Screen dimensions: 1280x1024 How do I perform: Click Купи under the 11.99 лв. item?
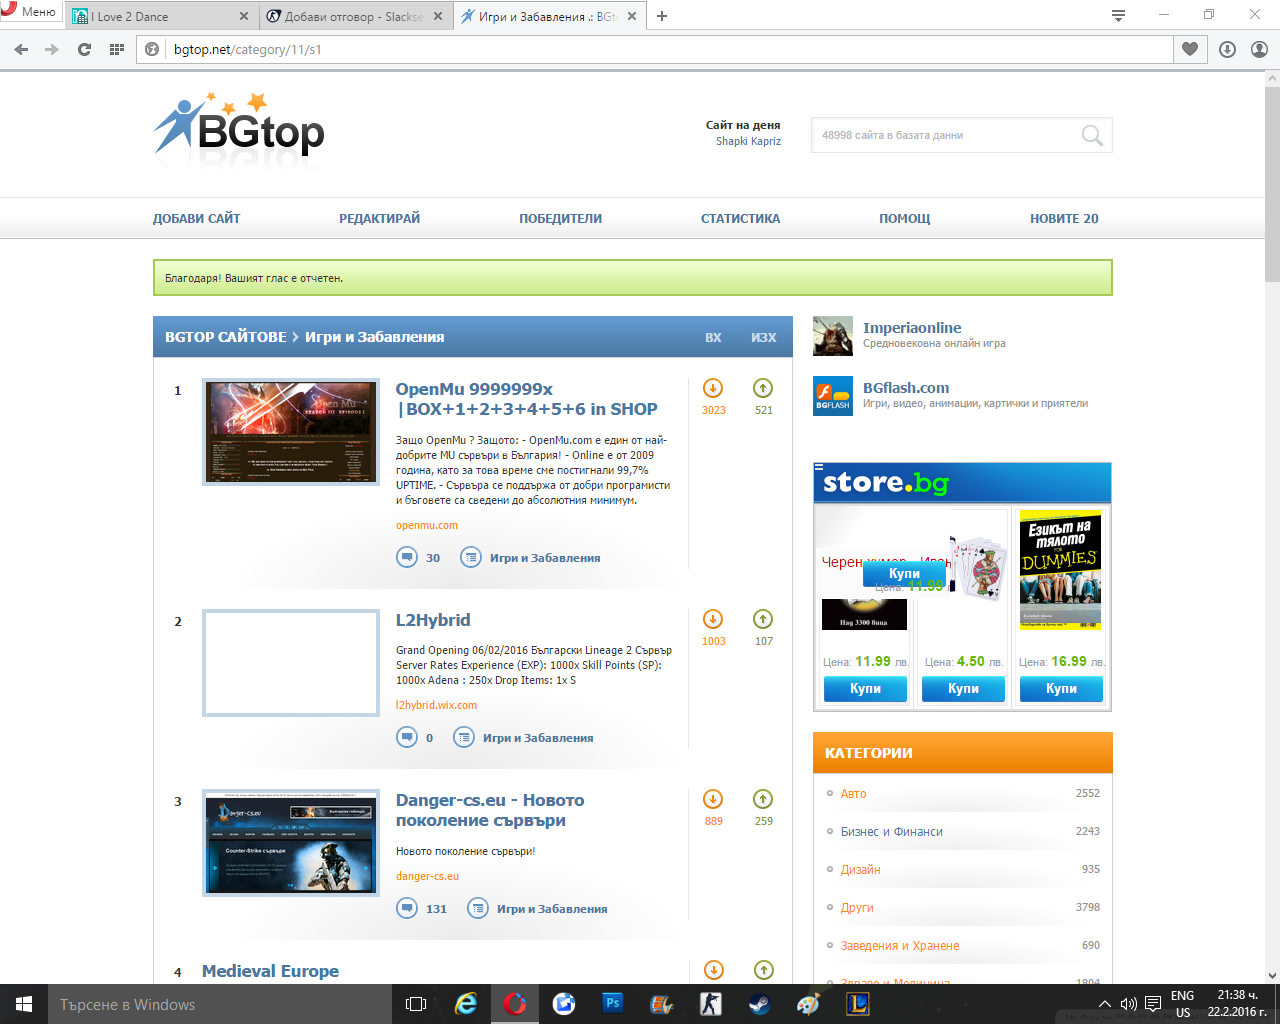tap(865, 689)
